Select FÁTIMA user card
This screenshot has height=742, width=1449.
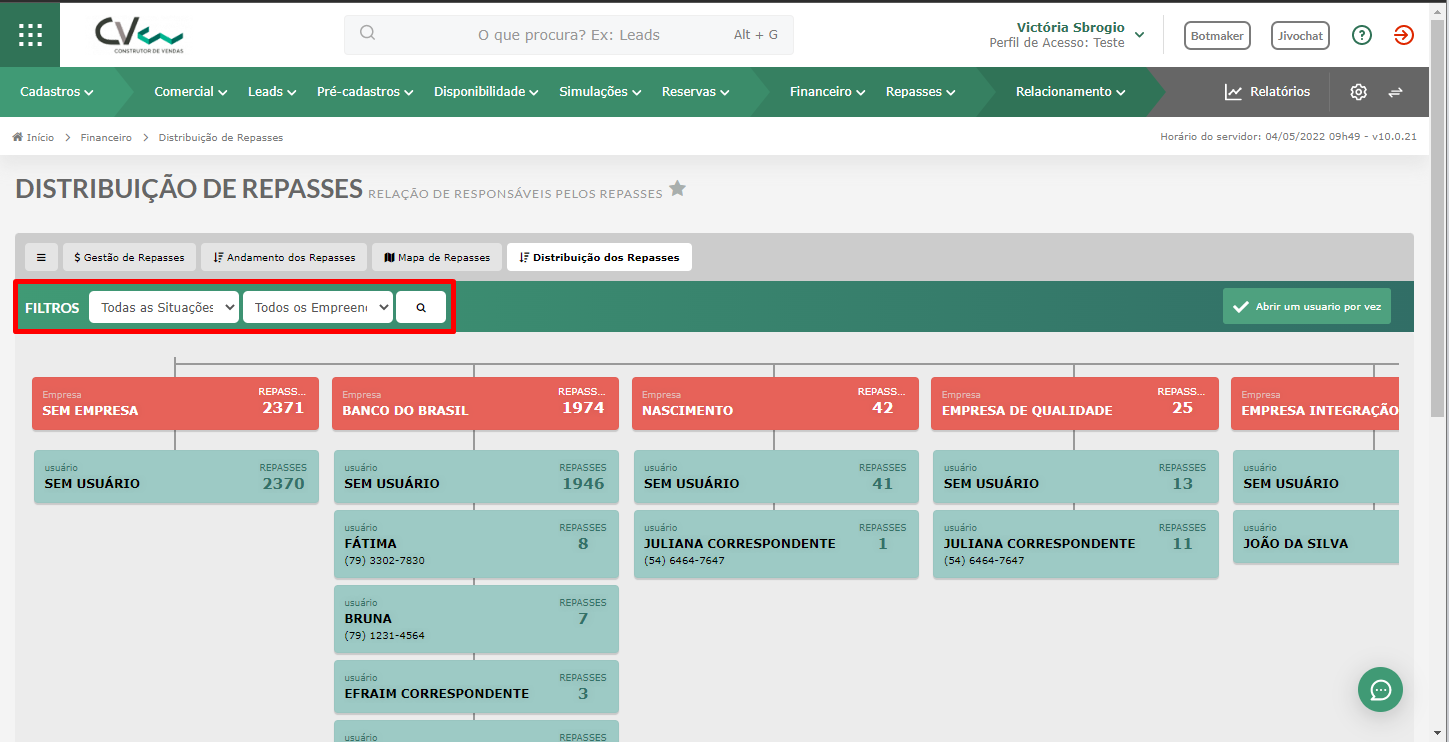pyautogui.click(x=476, y=544)
